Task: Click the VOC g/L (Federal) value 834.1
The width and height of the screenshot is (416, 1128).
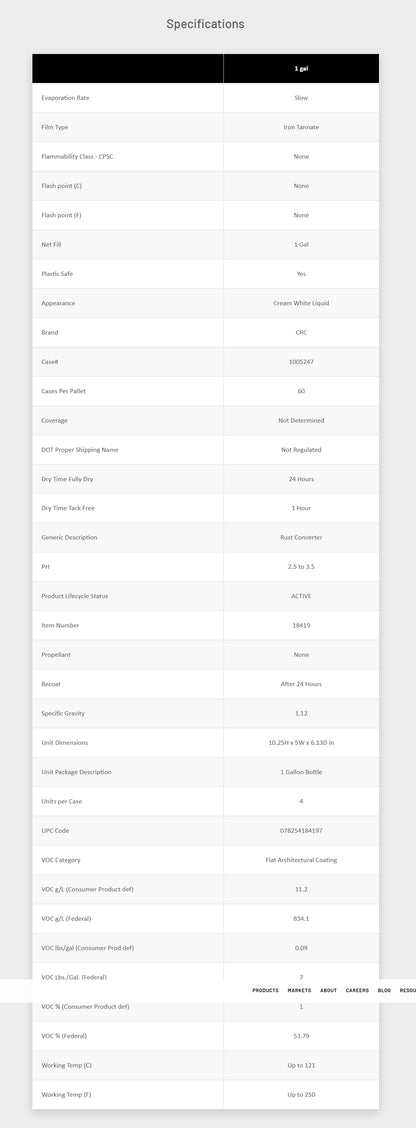Action: tap(301, 919)
